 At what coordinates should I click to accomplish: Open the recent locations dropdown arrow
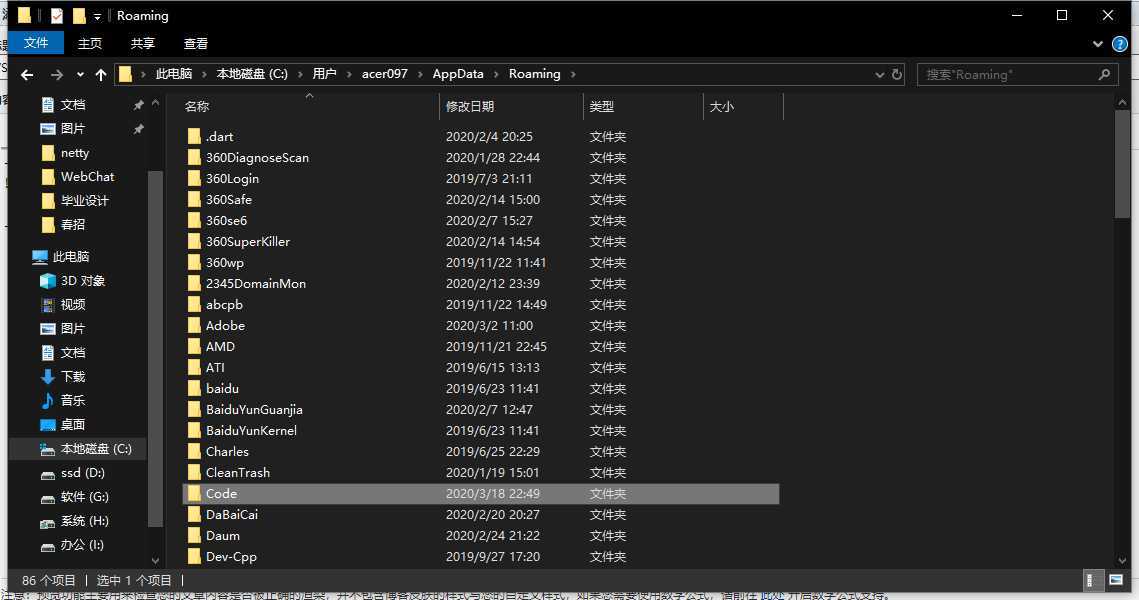coord(80,74)
